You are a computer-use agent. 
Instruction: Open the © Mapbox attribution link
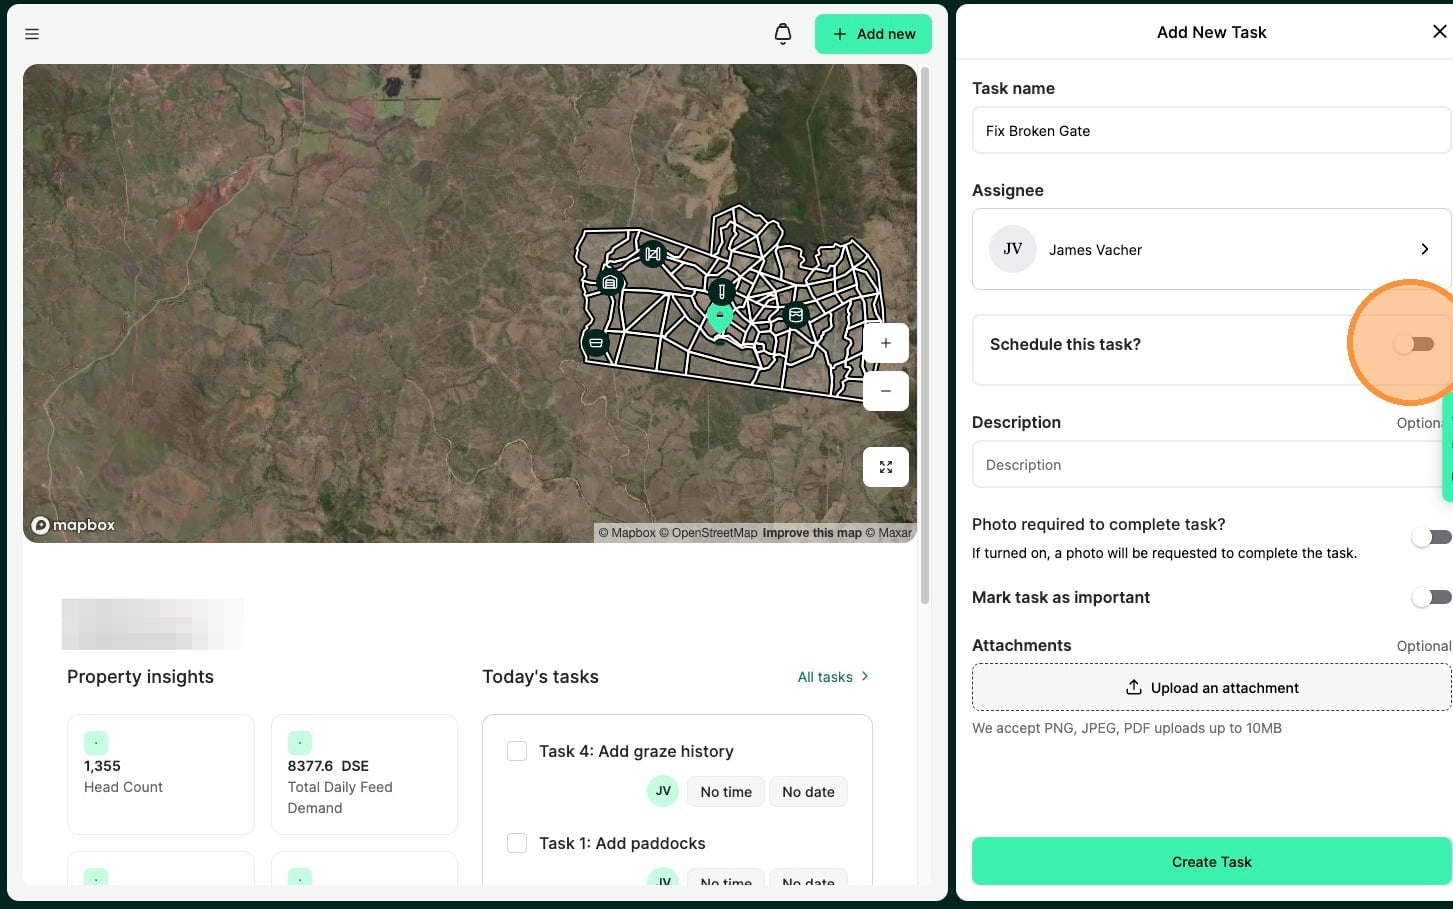pos(627,533)
